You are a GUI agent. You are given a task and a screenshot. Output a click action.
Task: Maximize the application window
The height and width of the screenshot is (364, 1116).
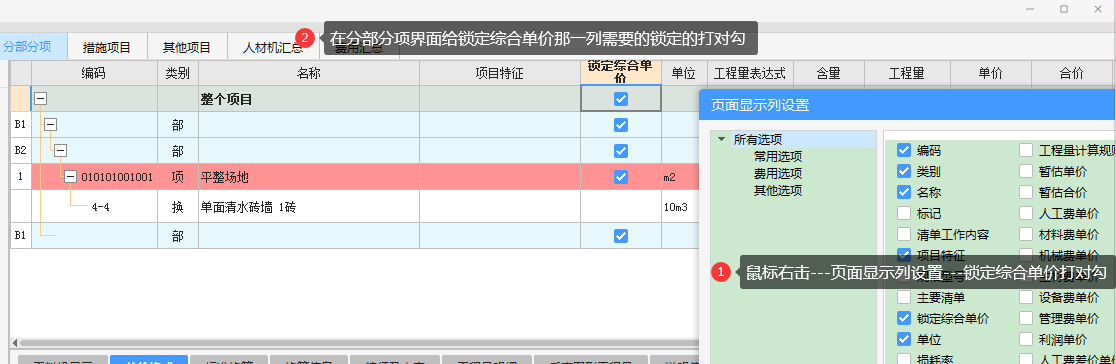point(1064,9)
